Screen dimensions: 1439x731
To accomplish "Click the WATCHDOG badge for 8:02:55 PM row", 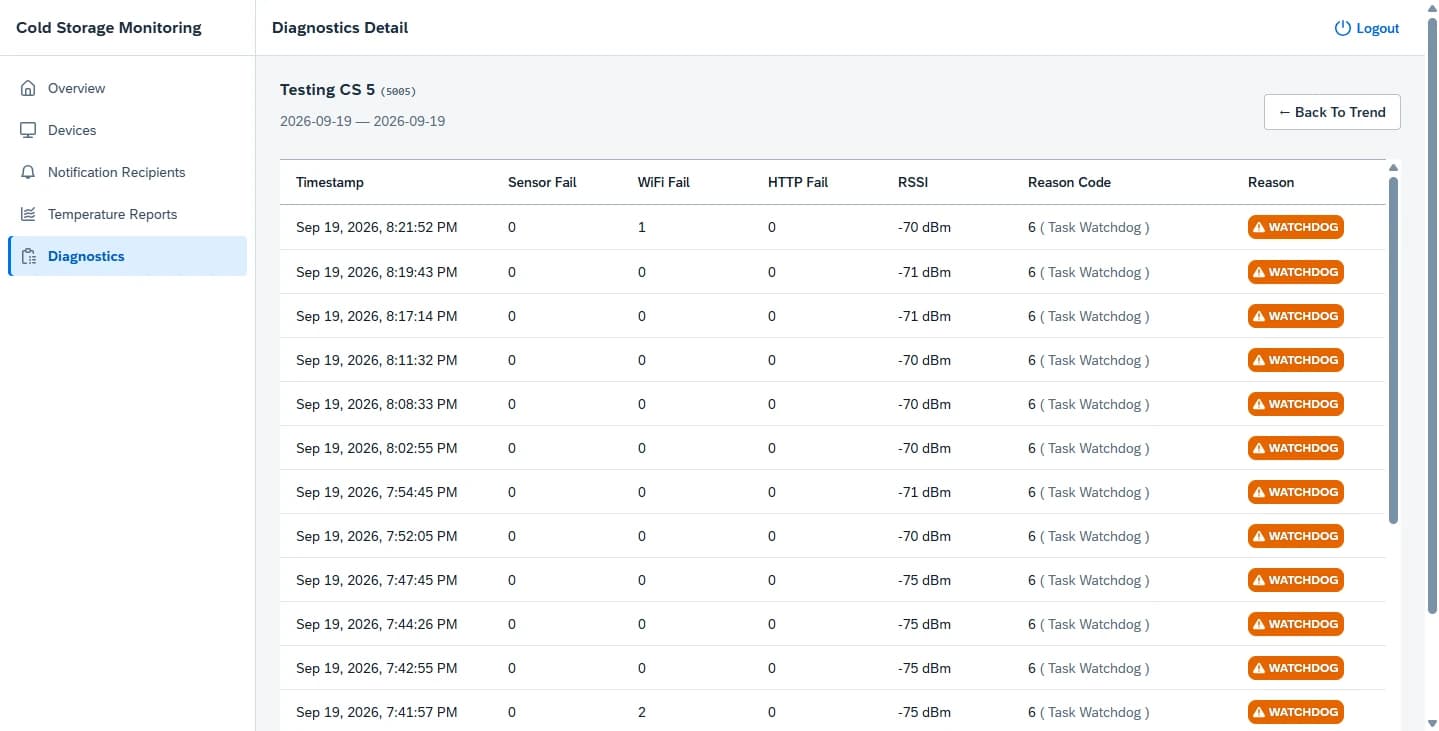I will point(1295,448).
